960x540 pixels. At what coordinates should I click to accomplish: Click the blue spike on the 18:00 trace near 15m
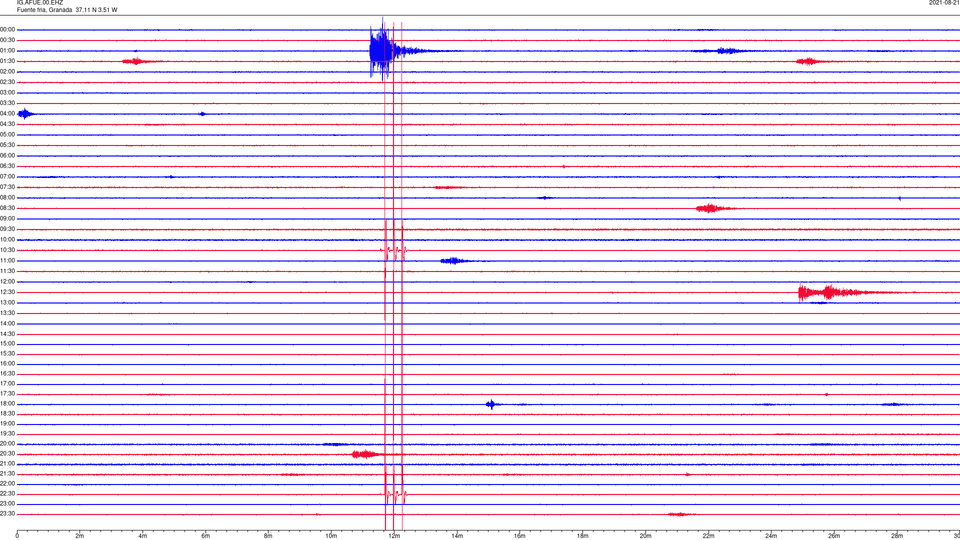click(492, 404)
